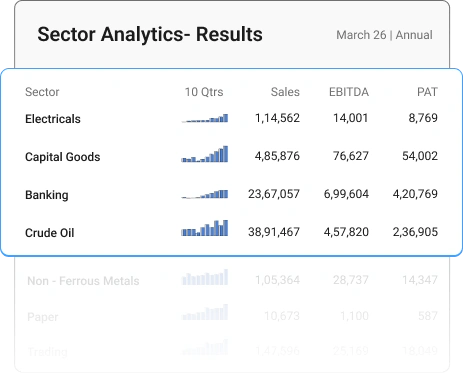Select the Banking sector label
The image size is (463, 373).
point(47,195)
